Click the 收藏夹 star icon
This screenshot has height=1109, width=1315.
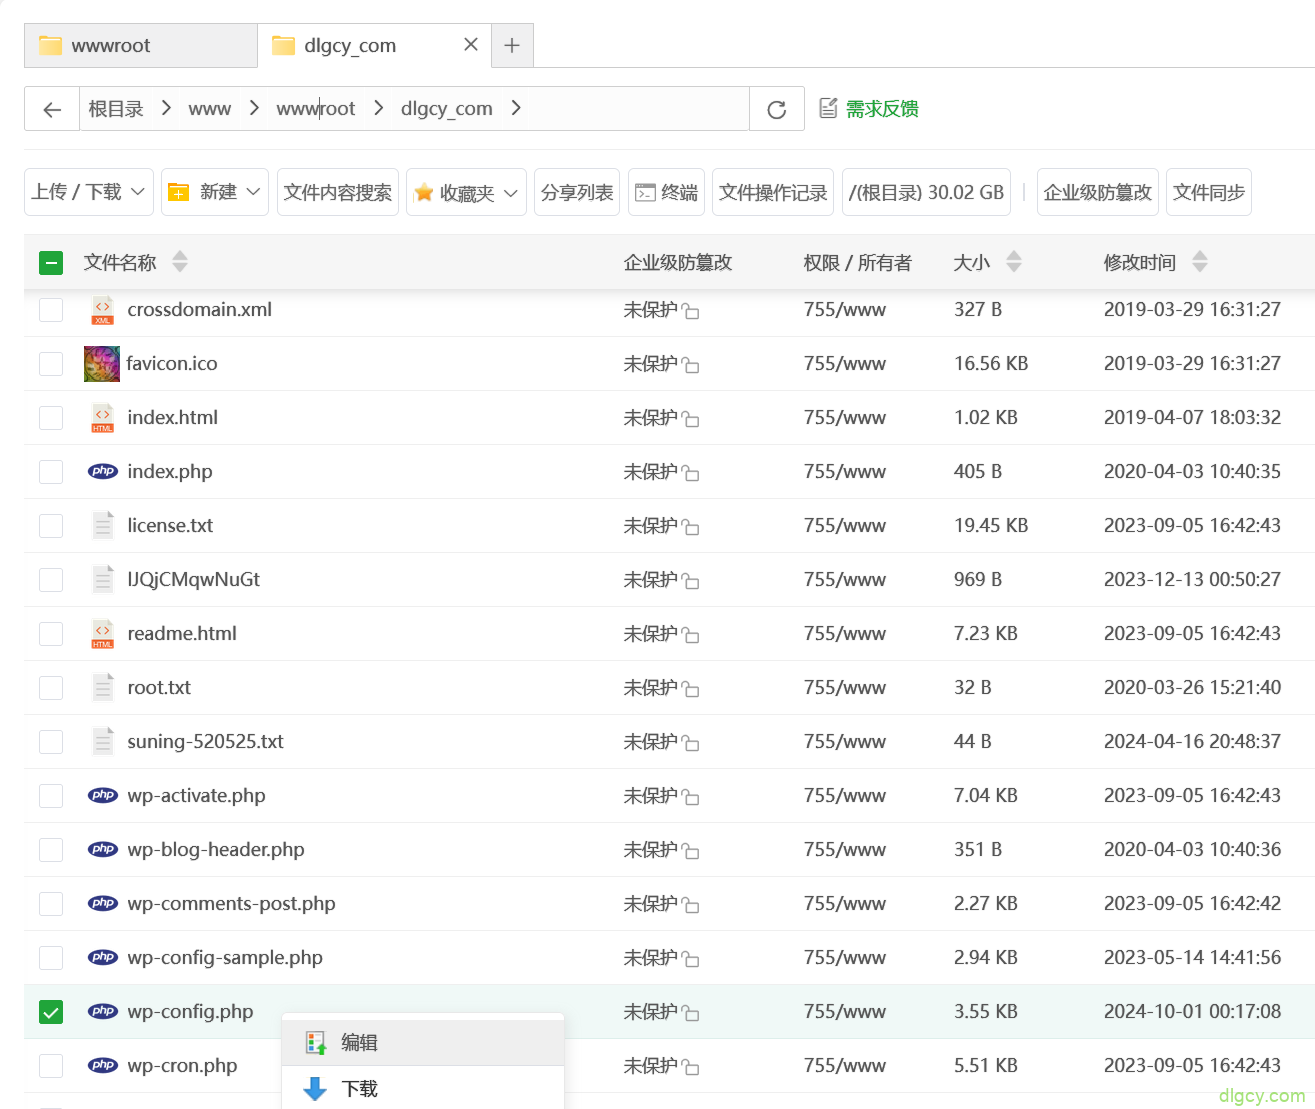pyautogui.click(x=424, y=192)
